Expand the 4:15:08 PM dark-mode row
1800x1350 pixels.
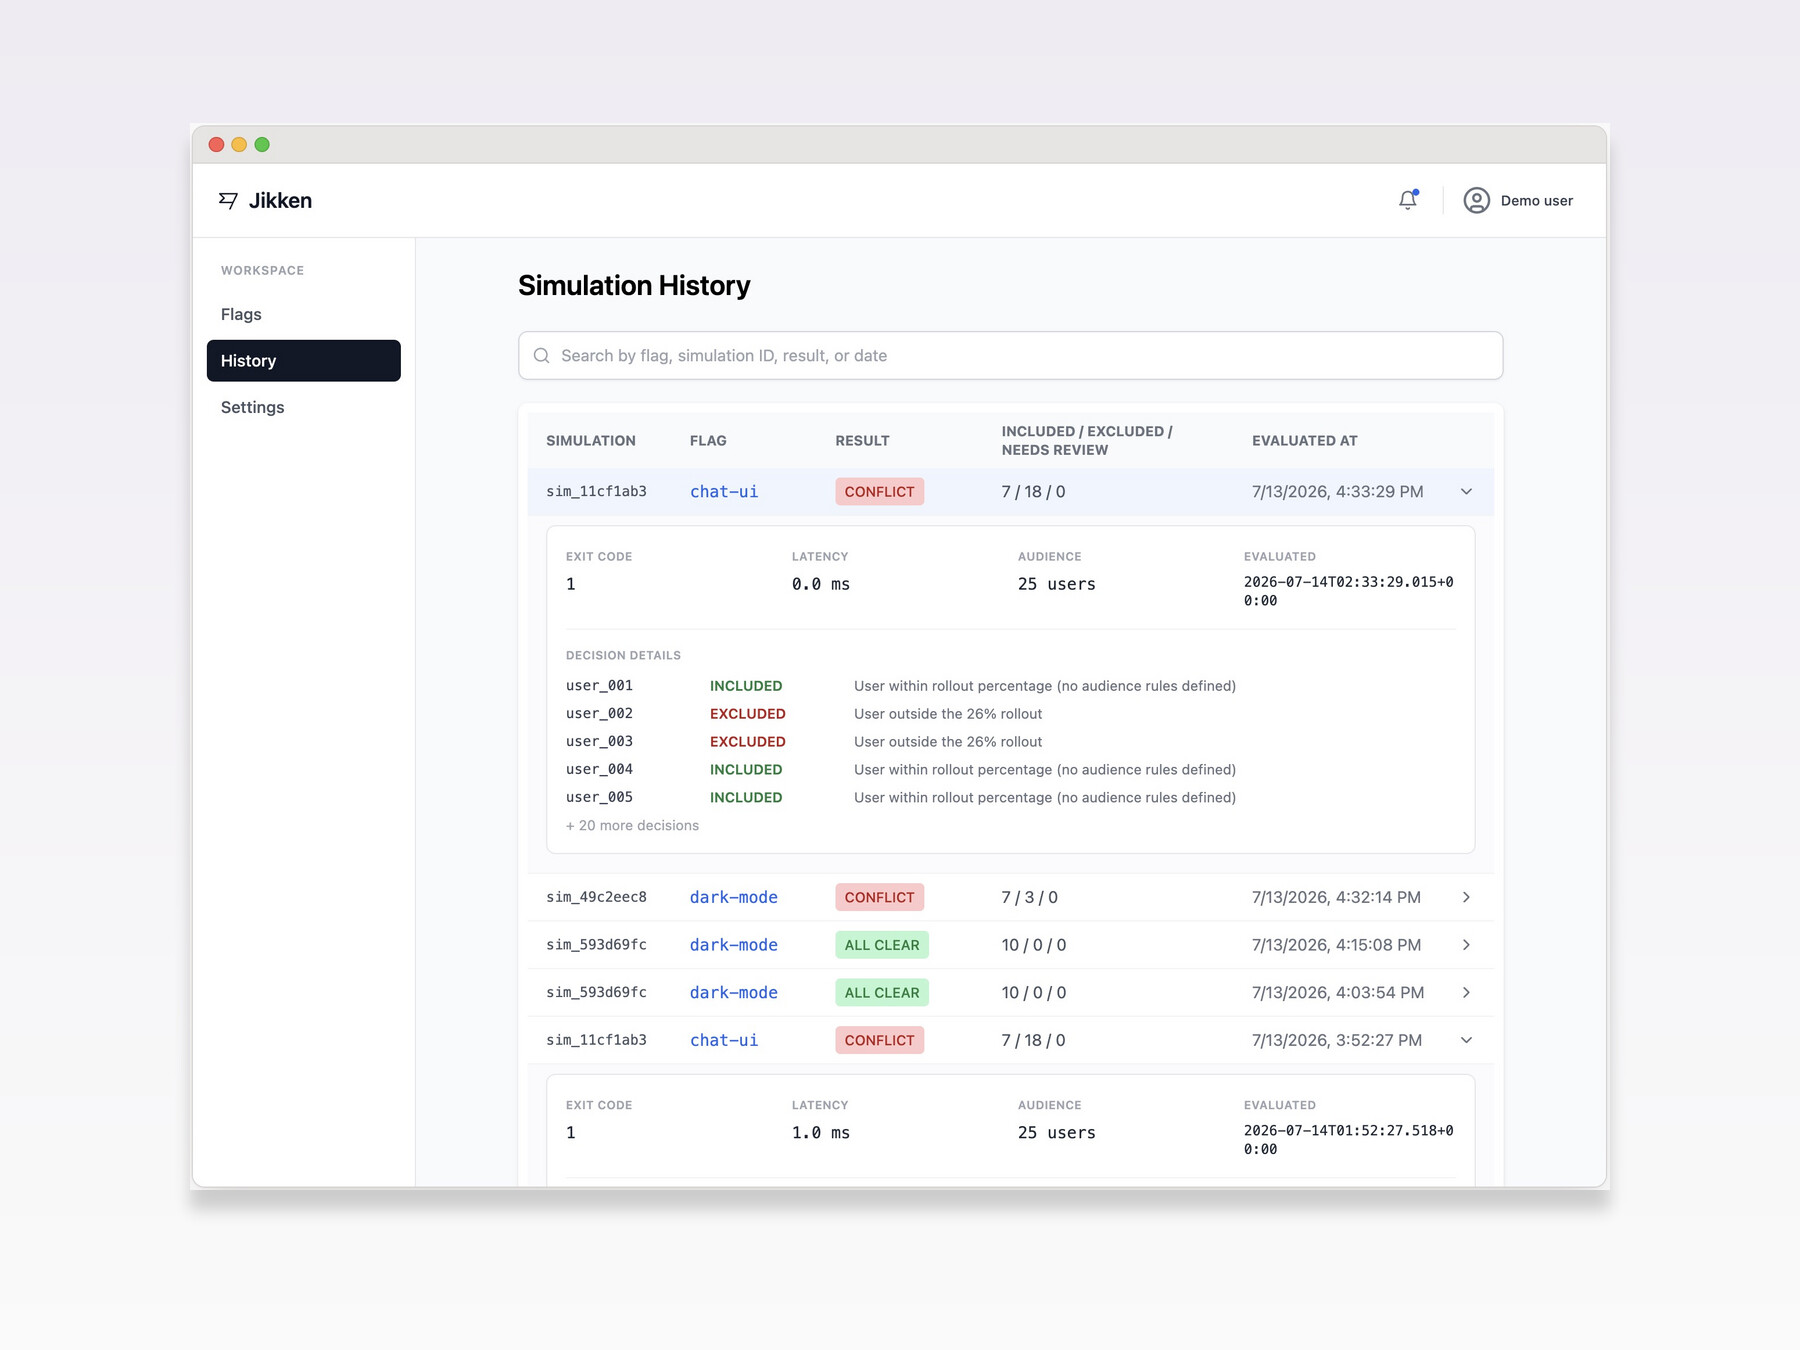(1466, 945)
